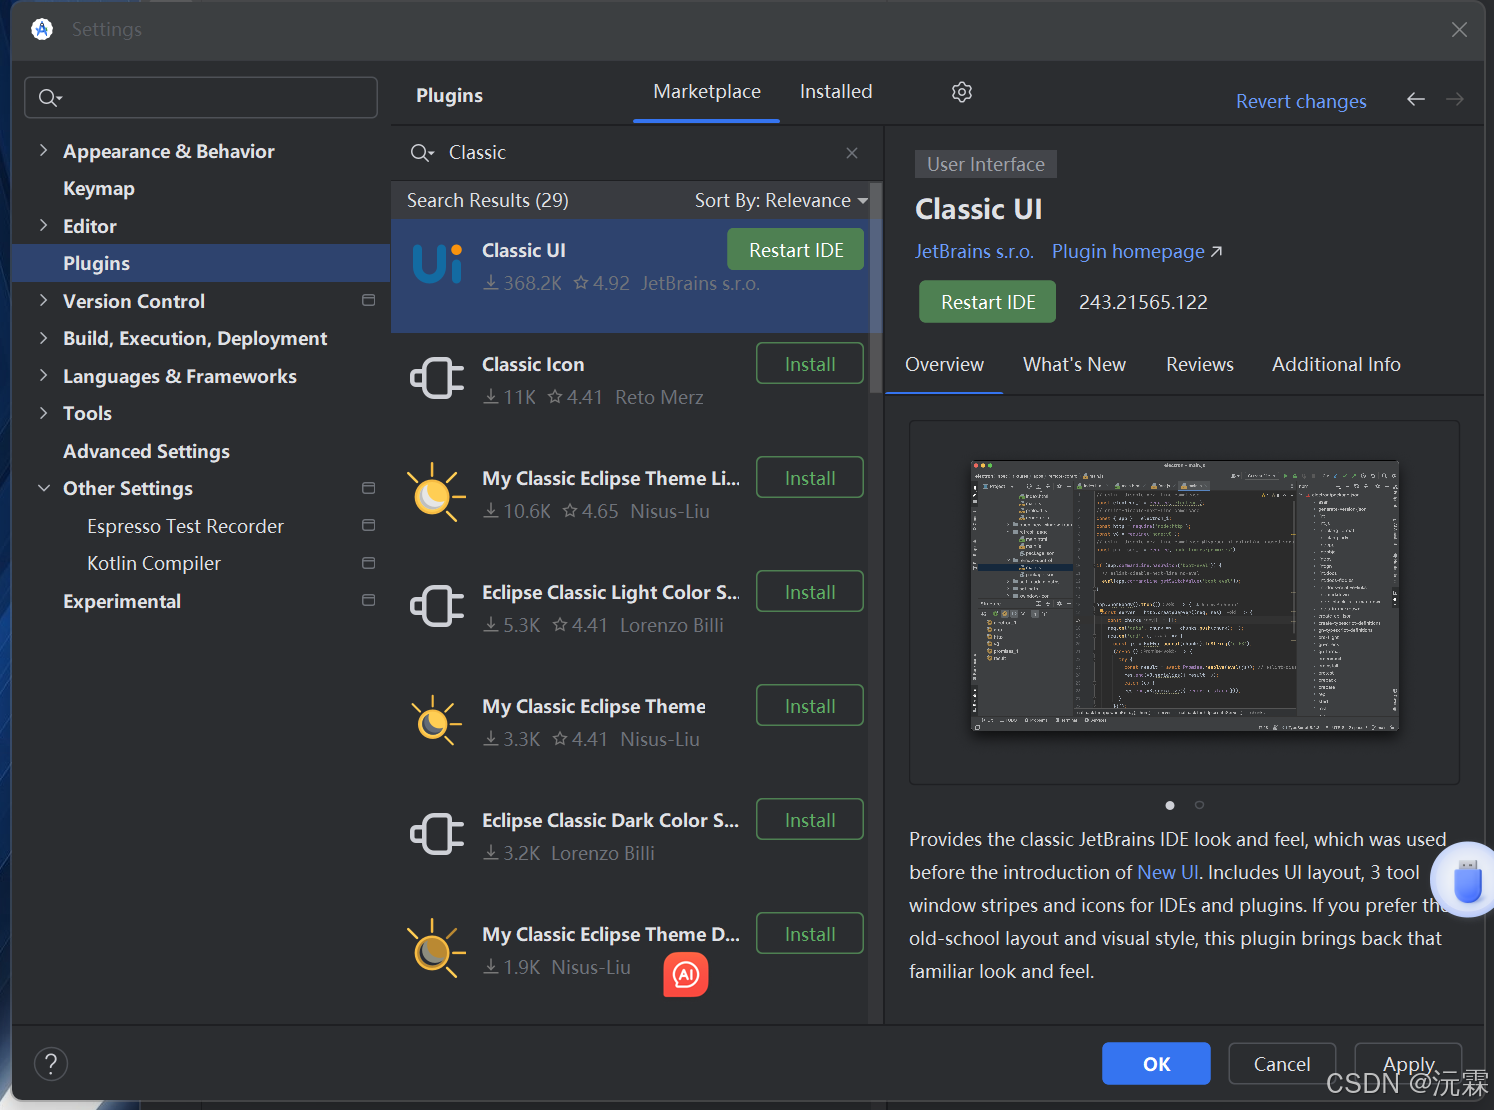This screenshot has width=1494, height=1110.
Task: Click Restart IDE in plugin details panel
Action: click(988, 302)
